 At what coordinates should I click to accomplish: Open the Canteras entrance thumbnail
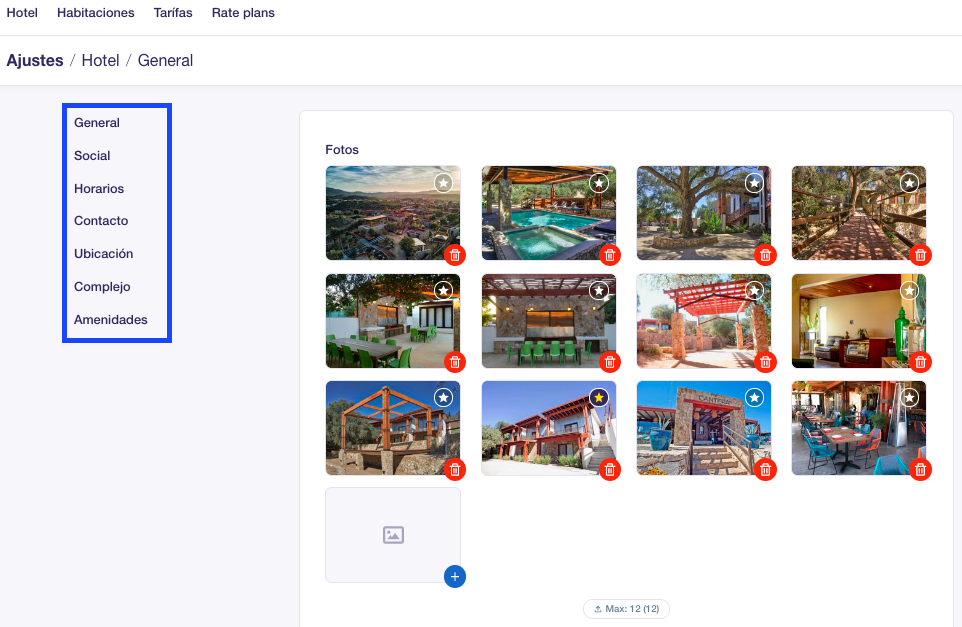704,428
